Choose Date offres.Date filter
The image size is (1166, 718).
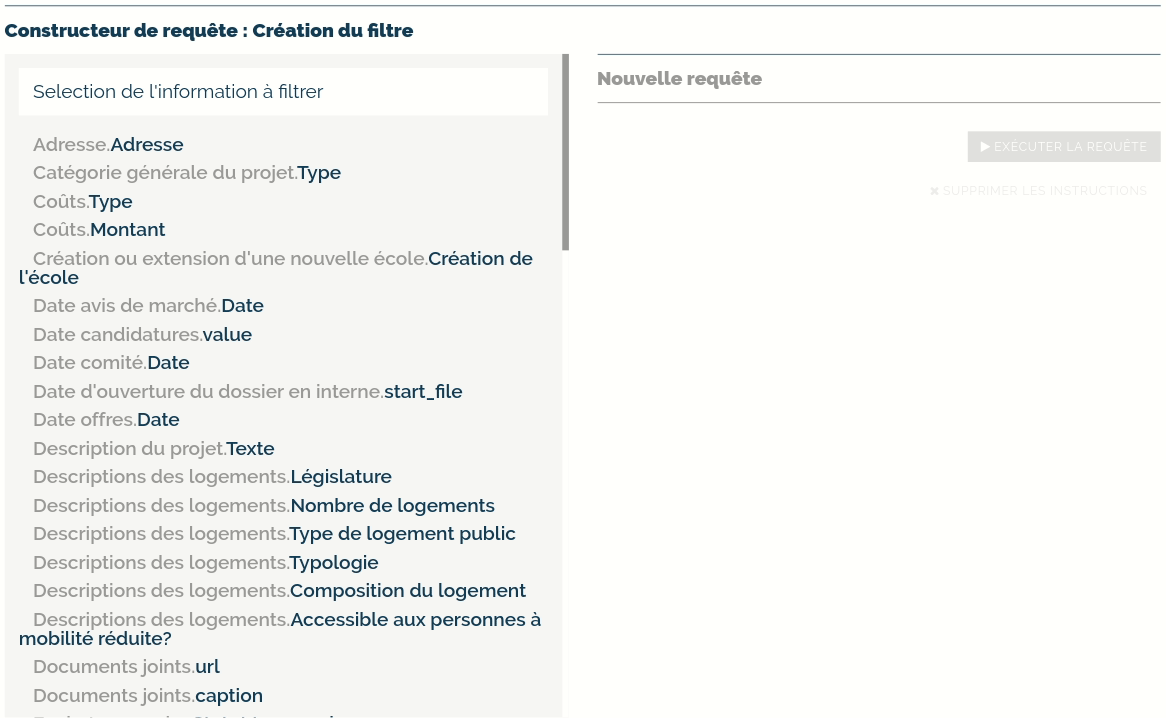pos(106,420)
